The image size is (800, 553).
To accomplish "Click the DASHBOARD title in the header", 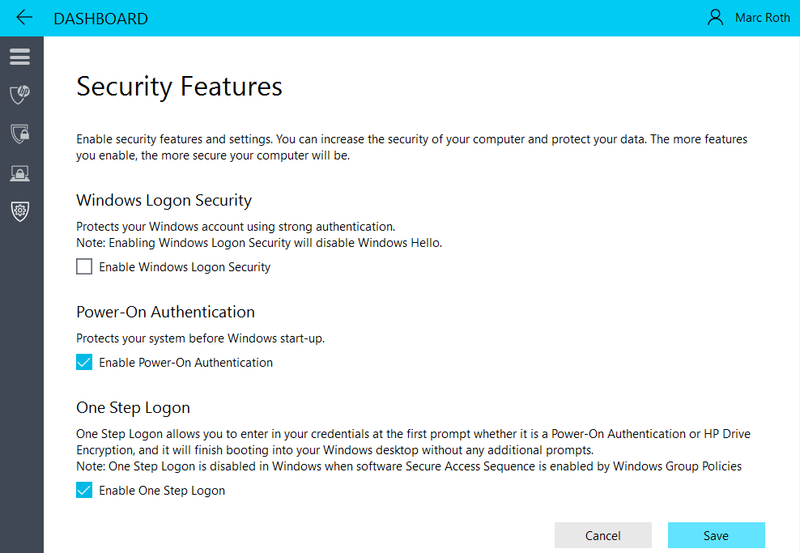I will click(x=101, y=18).
